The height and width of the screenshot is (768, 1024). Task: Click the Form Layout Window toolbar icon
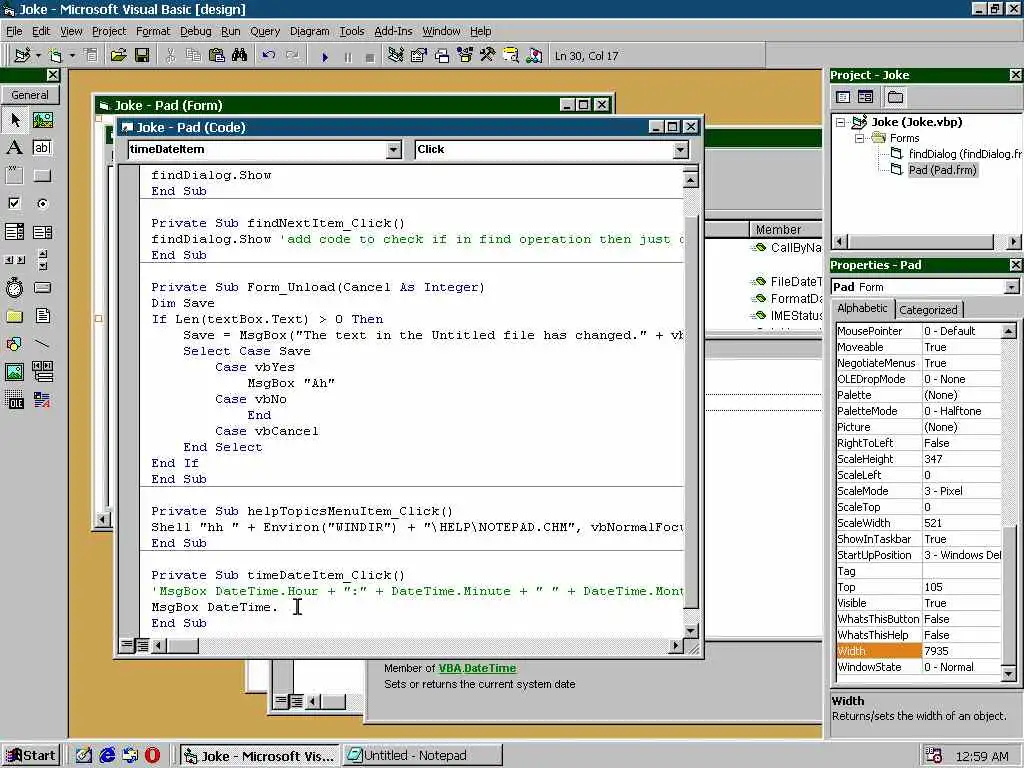[x=441, y=56]
